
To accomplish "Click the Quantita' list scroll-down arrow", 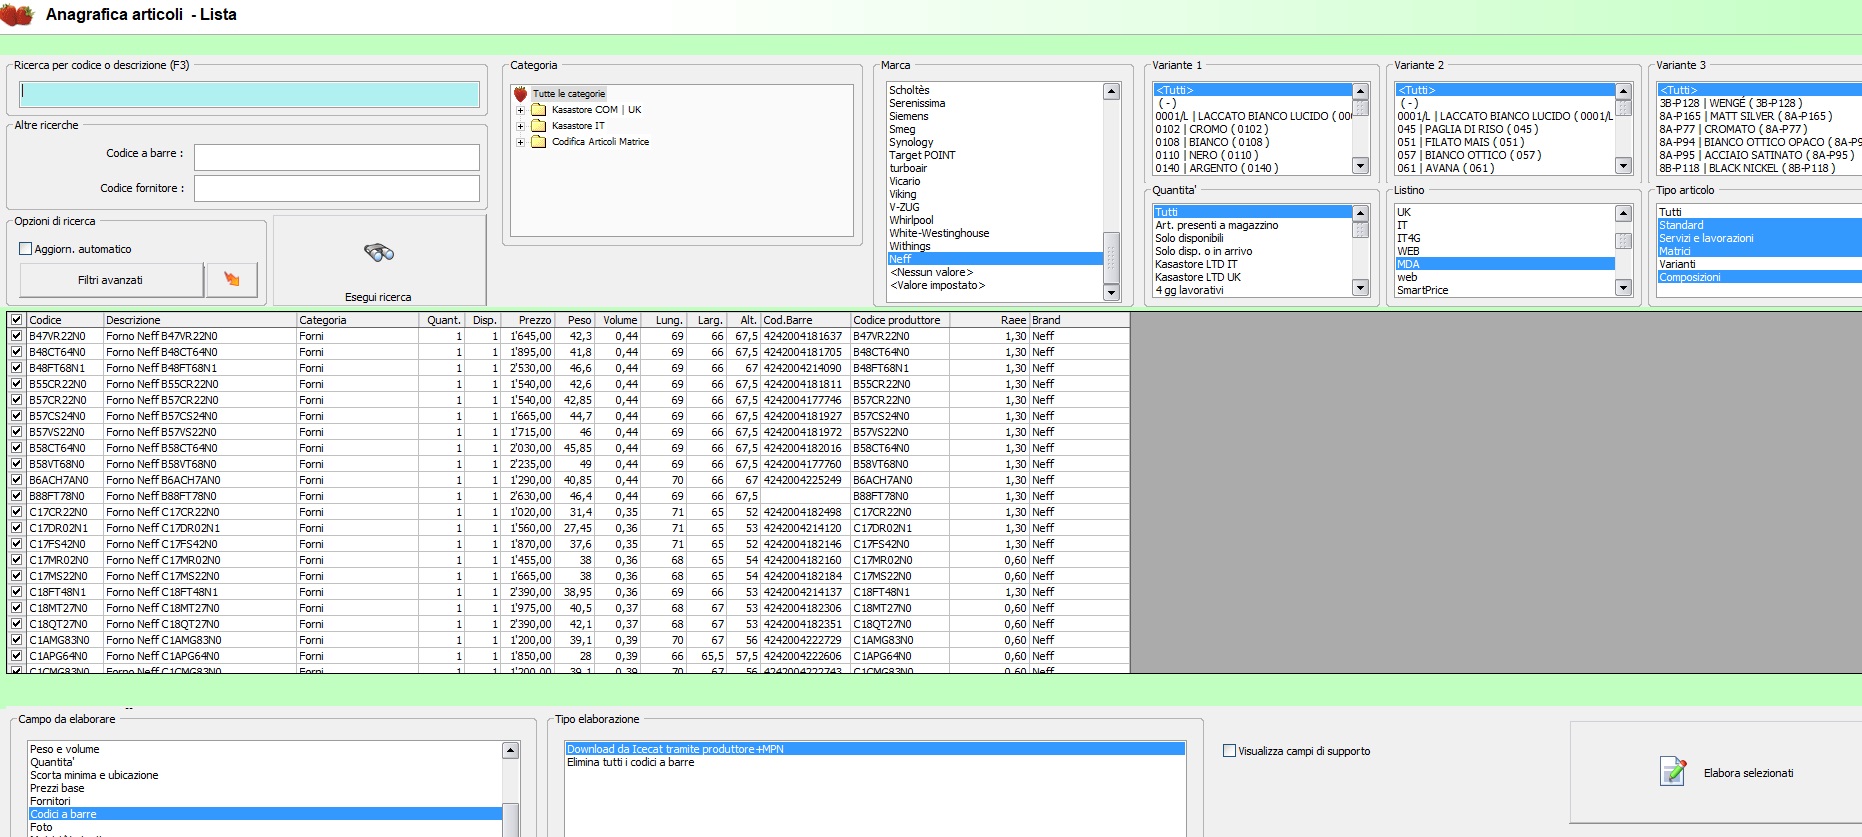I will tap(1360, 288).
